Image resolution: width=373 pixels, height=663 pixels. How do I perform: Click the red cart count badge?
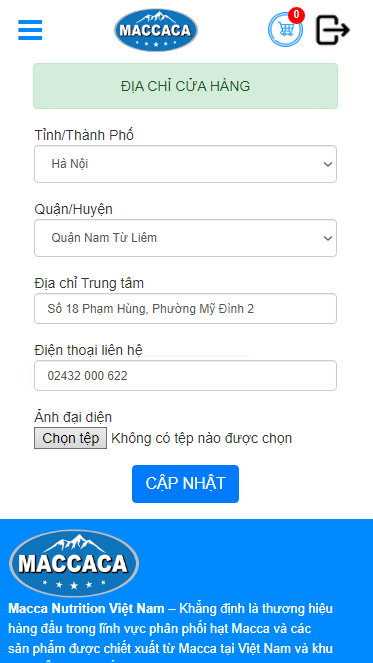click(x=296, y=15)
